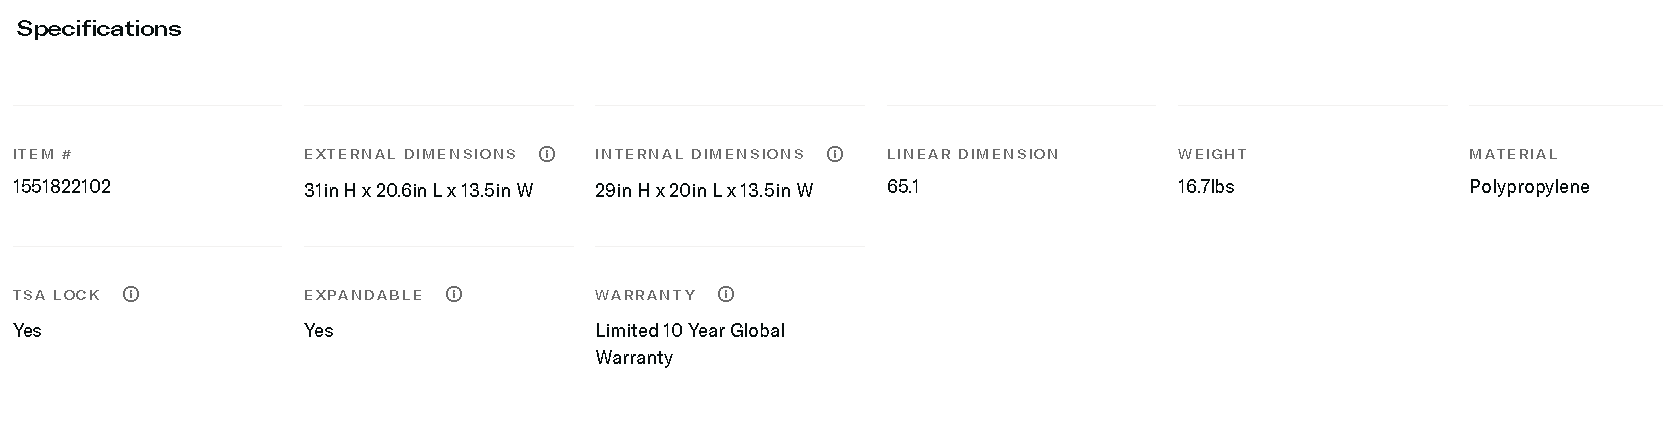The width and height of the screenshot is (1663, 432).
Task: Click the Polypropylene material value
Action: tap(1529, 187)
